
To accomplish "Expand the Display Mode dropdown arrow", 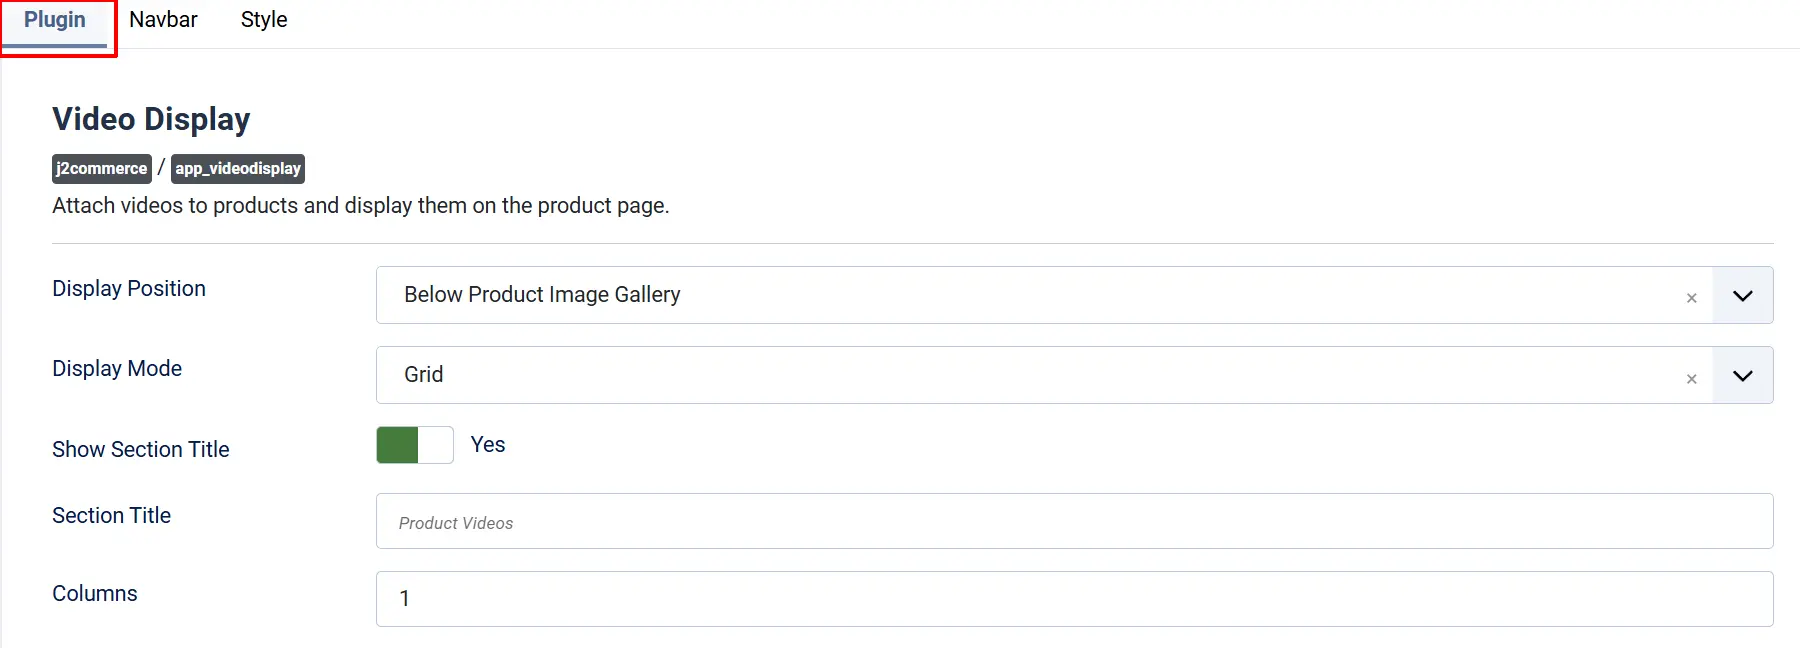I will (1742, 375).
